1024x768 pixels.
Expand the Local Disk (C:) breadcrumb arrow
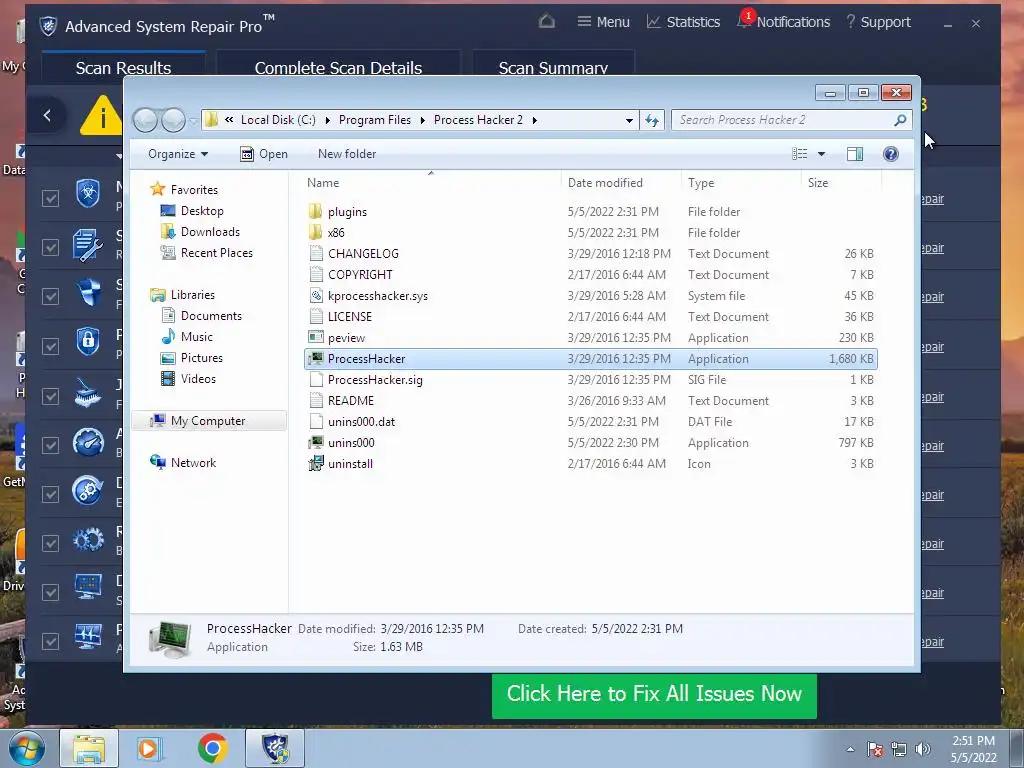tap(327, 120)
